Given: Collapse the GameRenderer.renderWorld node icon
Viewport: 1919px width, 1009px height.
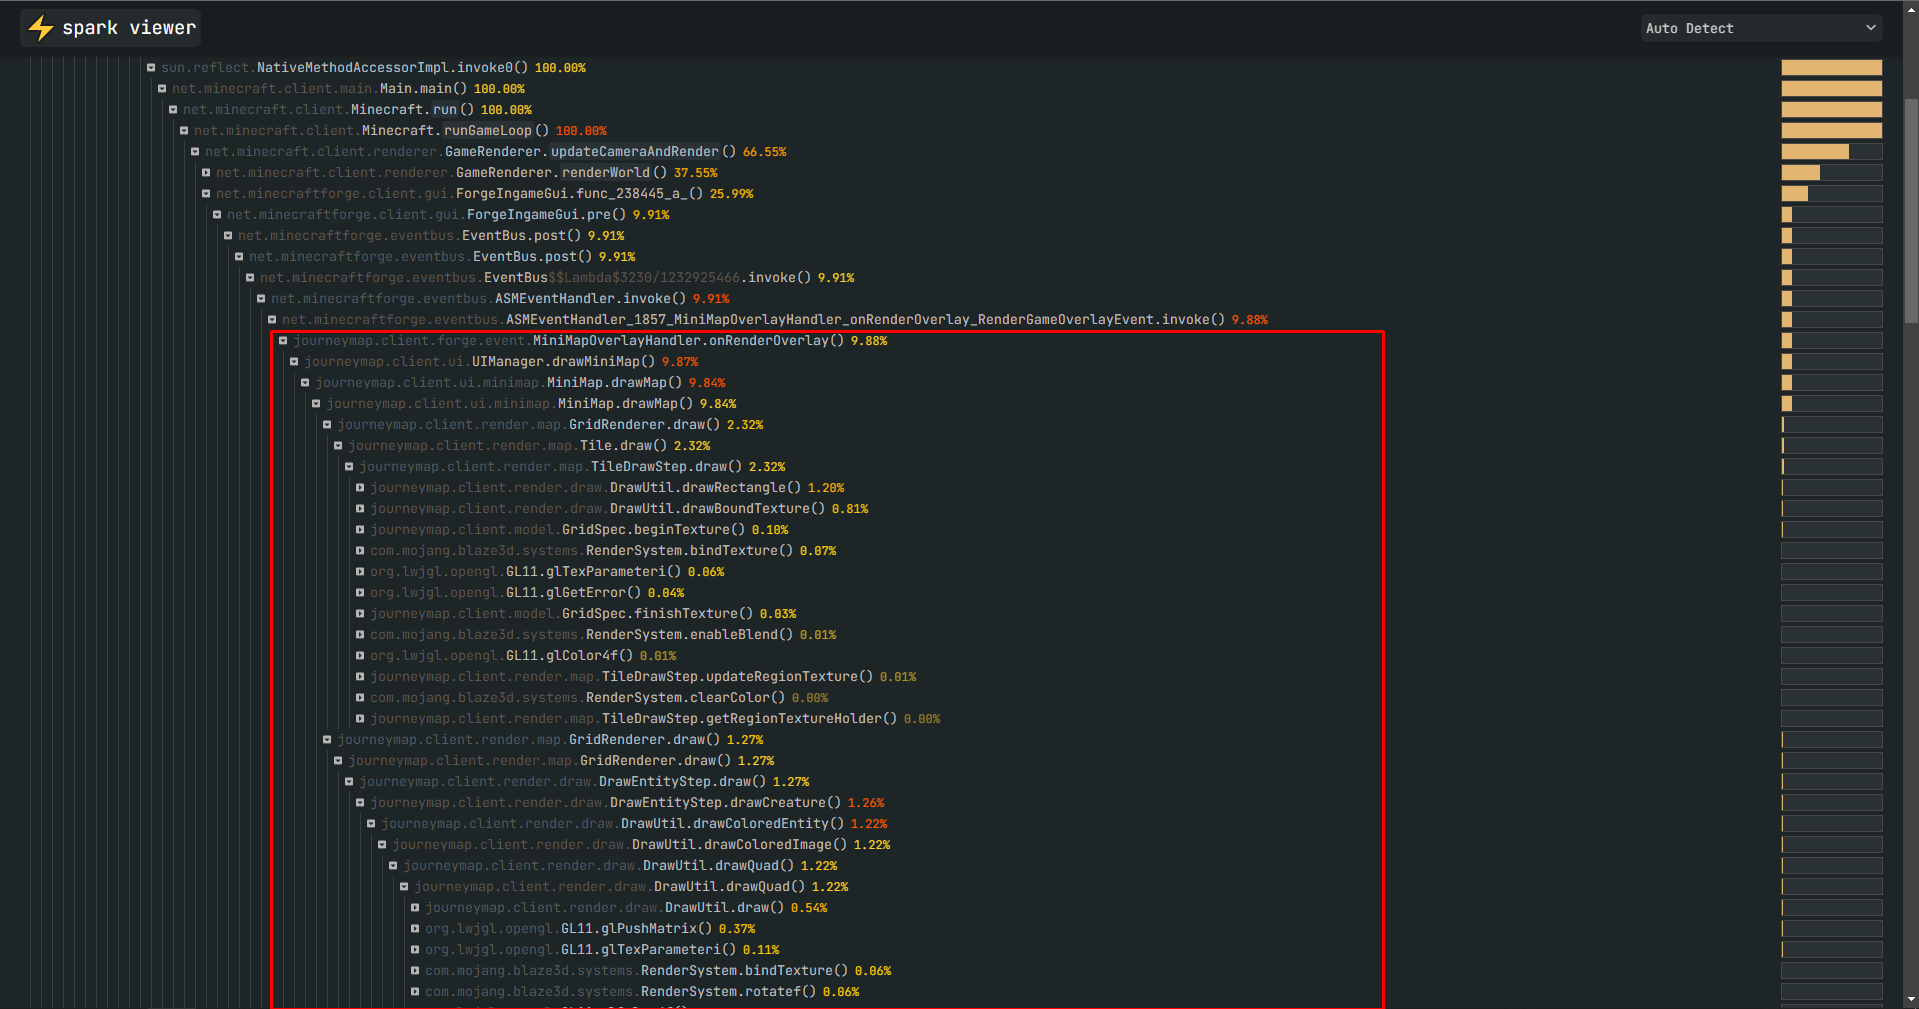Looking at the screenshot, I should click(x=206, y=172).
